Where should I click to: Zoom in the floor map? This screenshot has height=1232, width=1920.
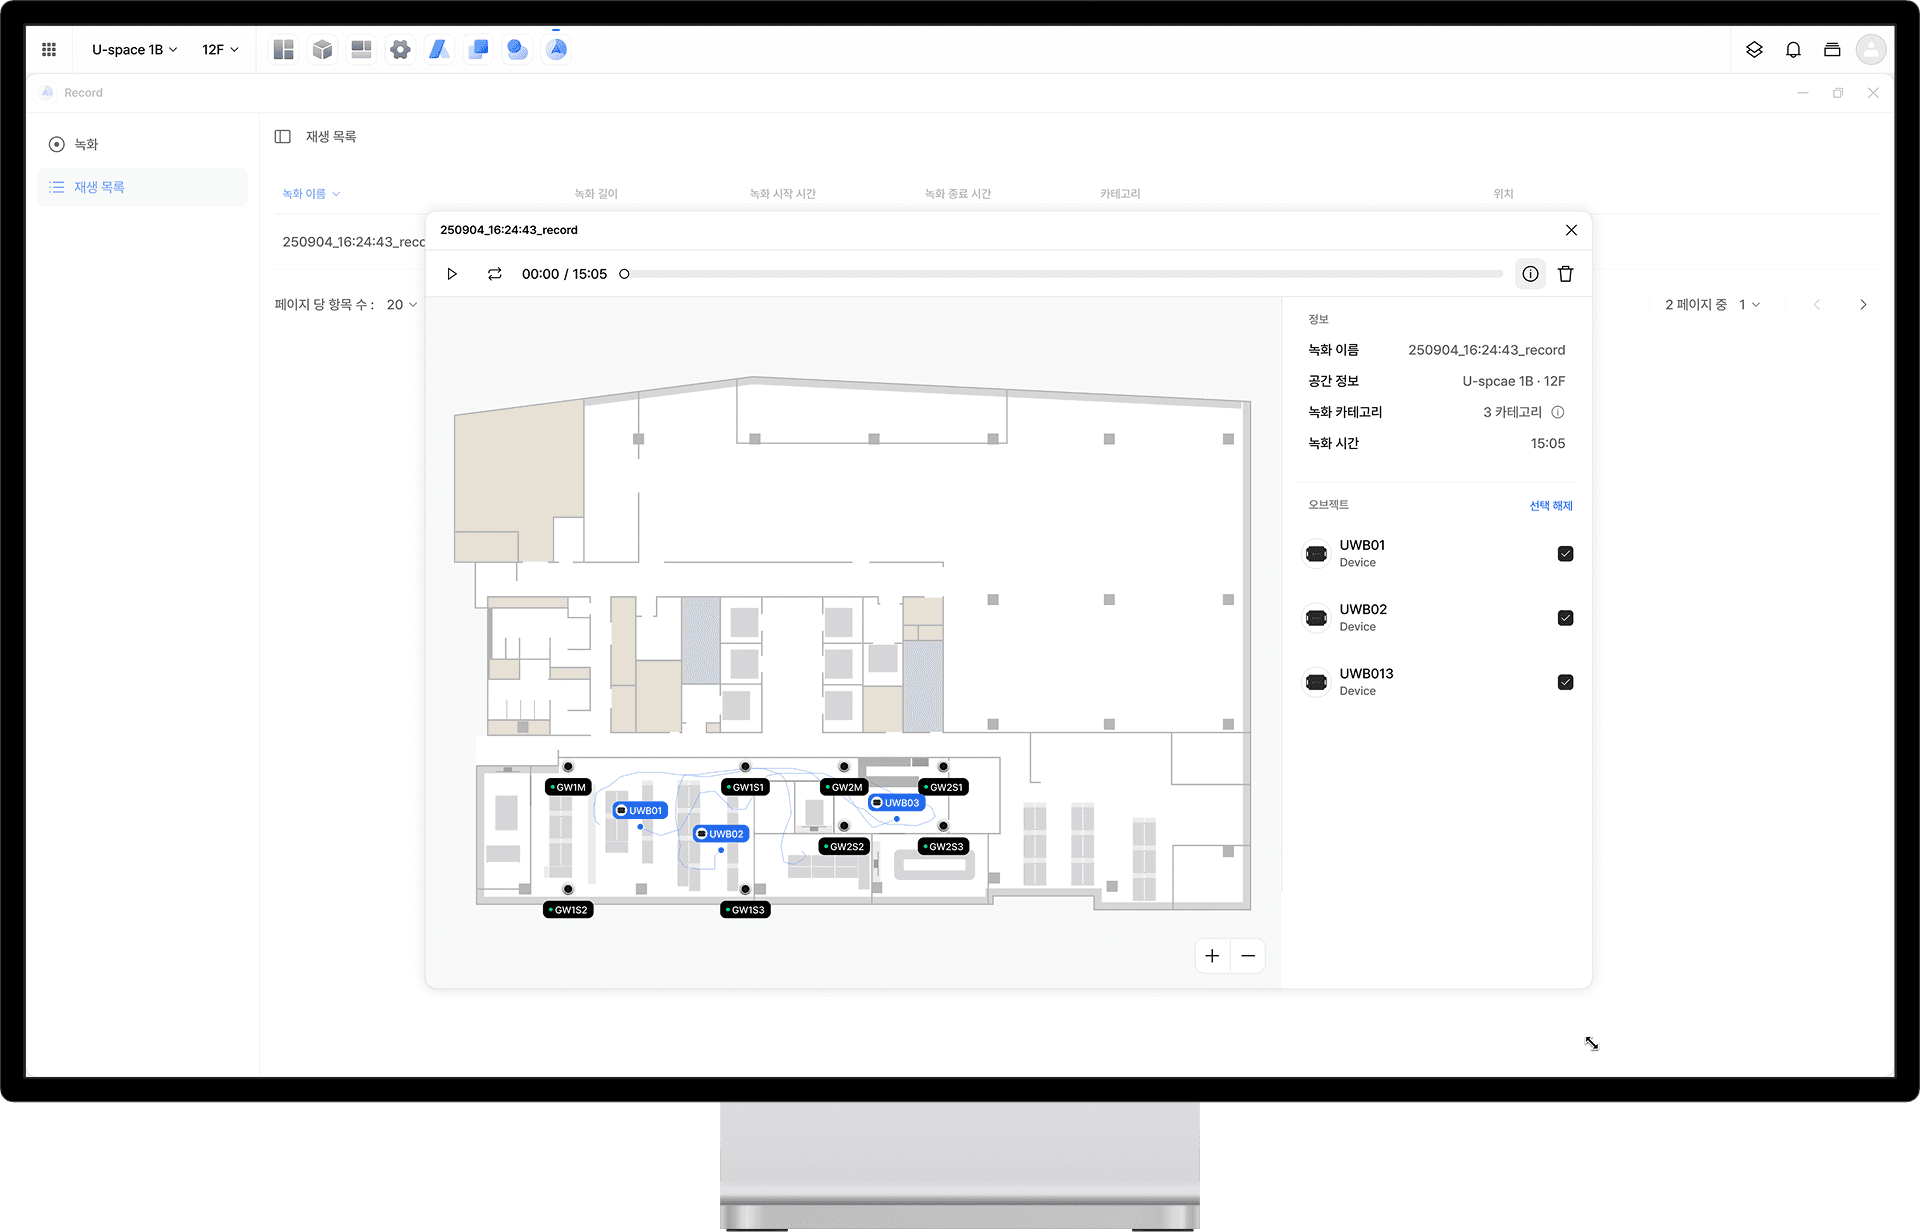(1212, 956)
